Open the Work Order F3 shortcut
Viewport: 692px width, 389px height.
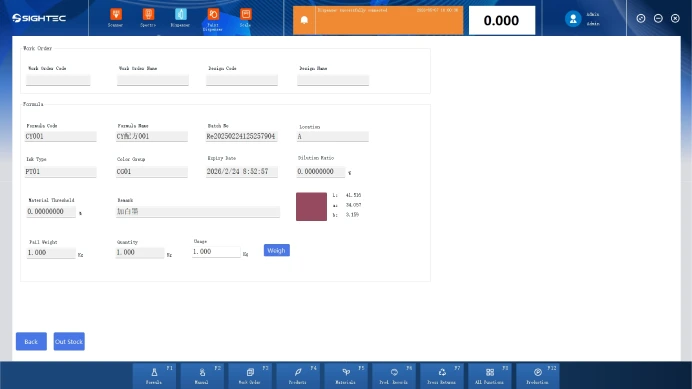tap(250, 375)
